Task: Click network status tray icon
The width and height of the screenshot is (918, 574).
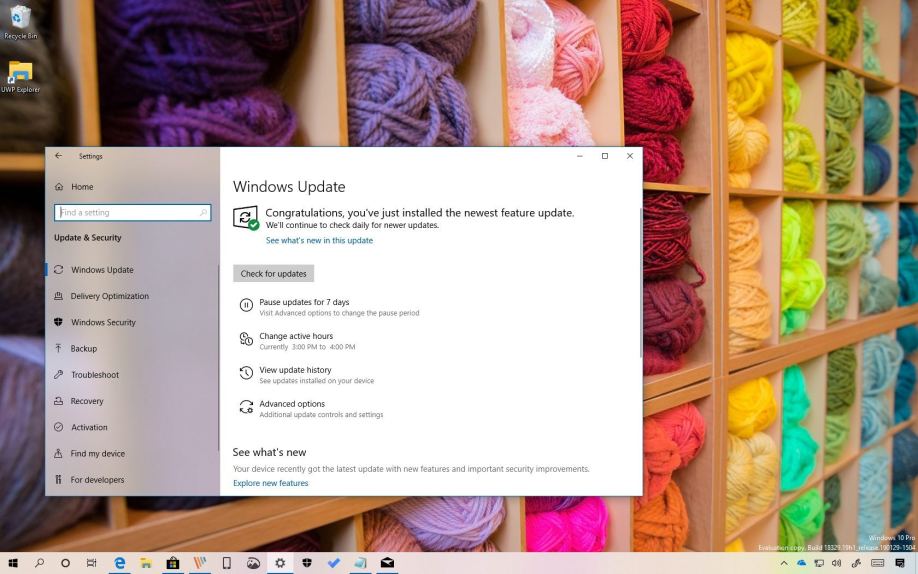Action: pos(820,563)
